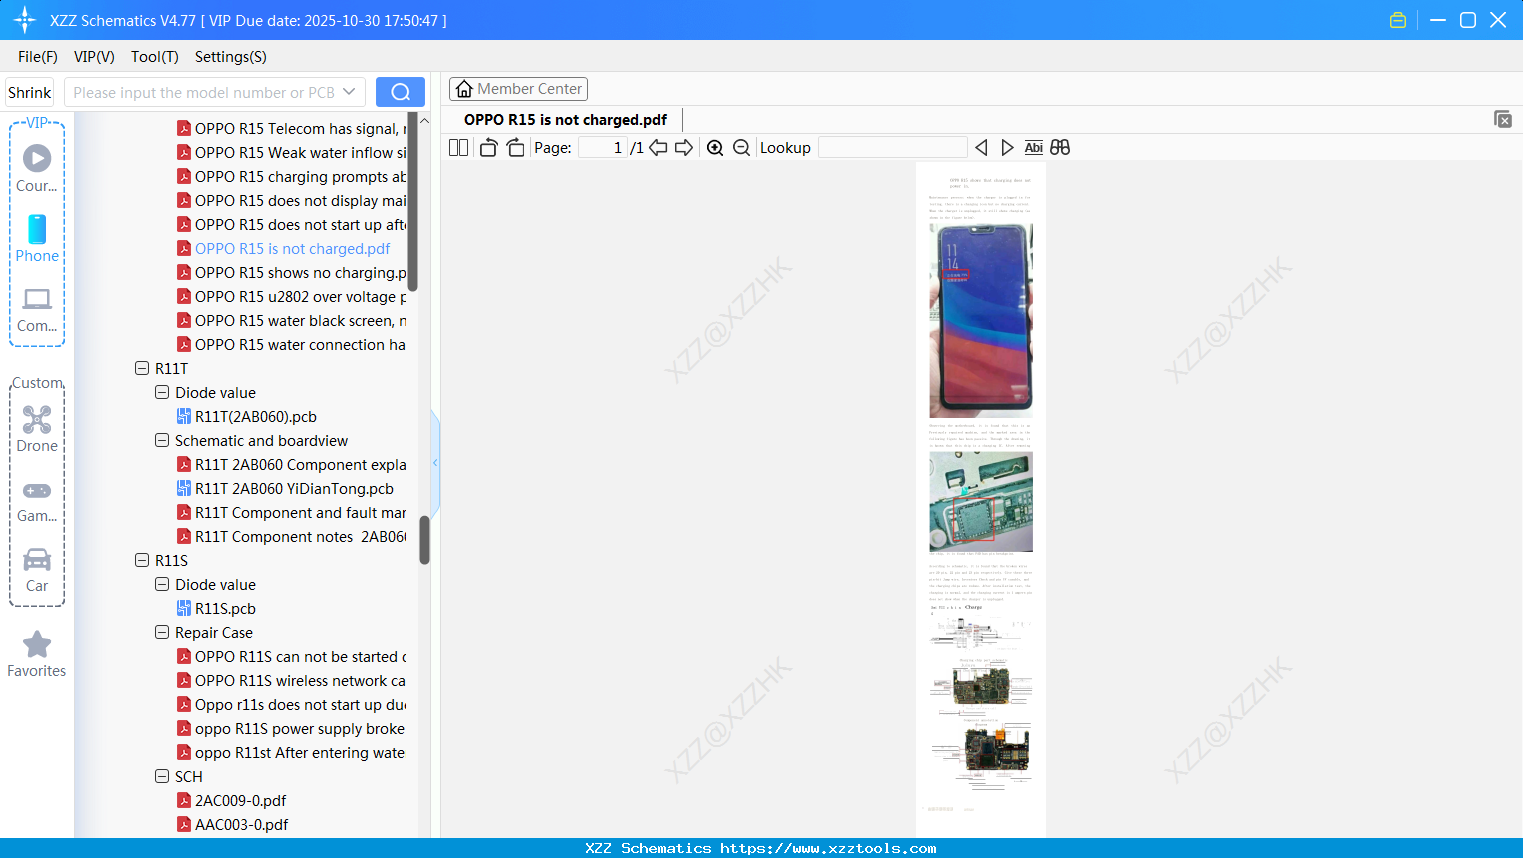
Task: Open 'OPPO R15 does not display' PDF
Action: click(x=292, y=200)
